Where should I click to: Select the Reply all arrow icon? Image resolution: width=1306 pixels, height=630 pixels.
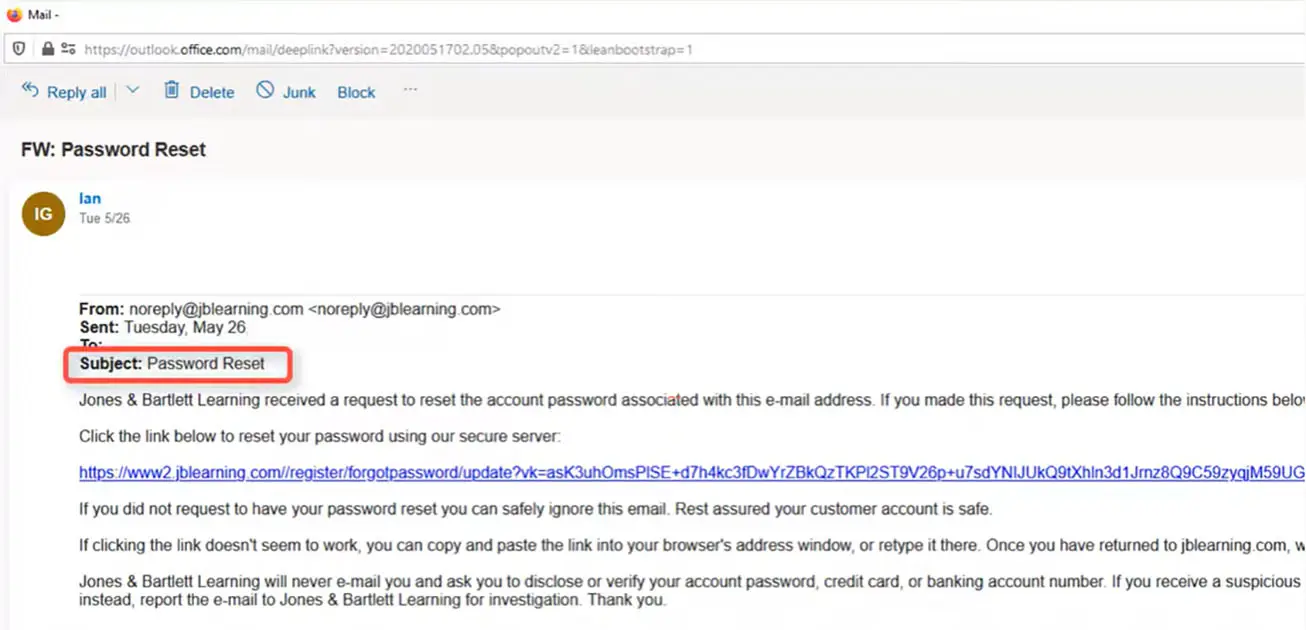[x=29, y=91]
